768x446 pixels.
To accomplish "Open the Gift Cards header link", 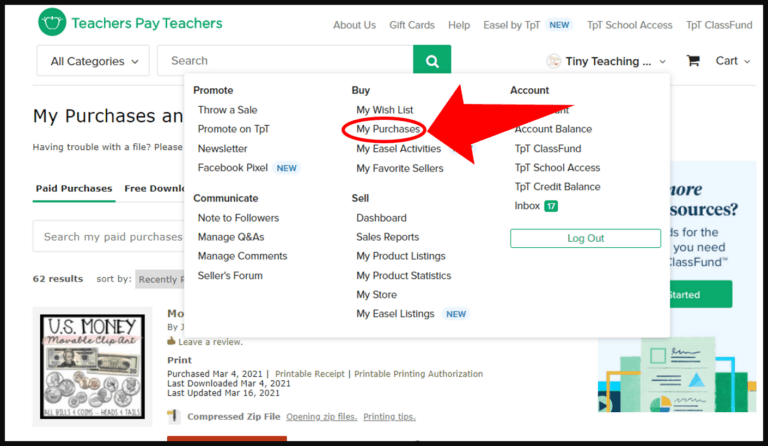I will tap(411, 25).
